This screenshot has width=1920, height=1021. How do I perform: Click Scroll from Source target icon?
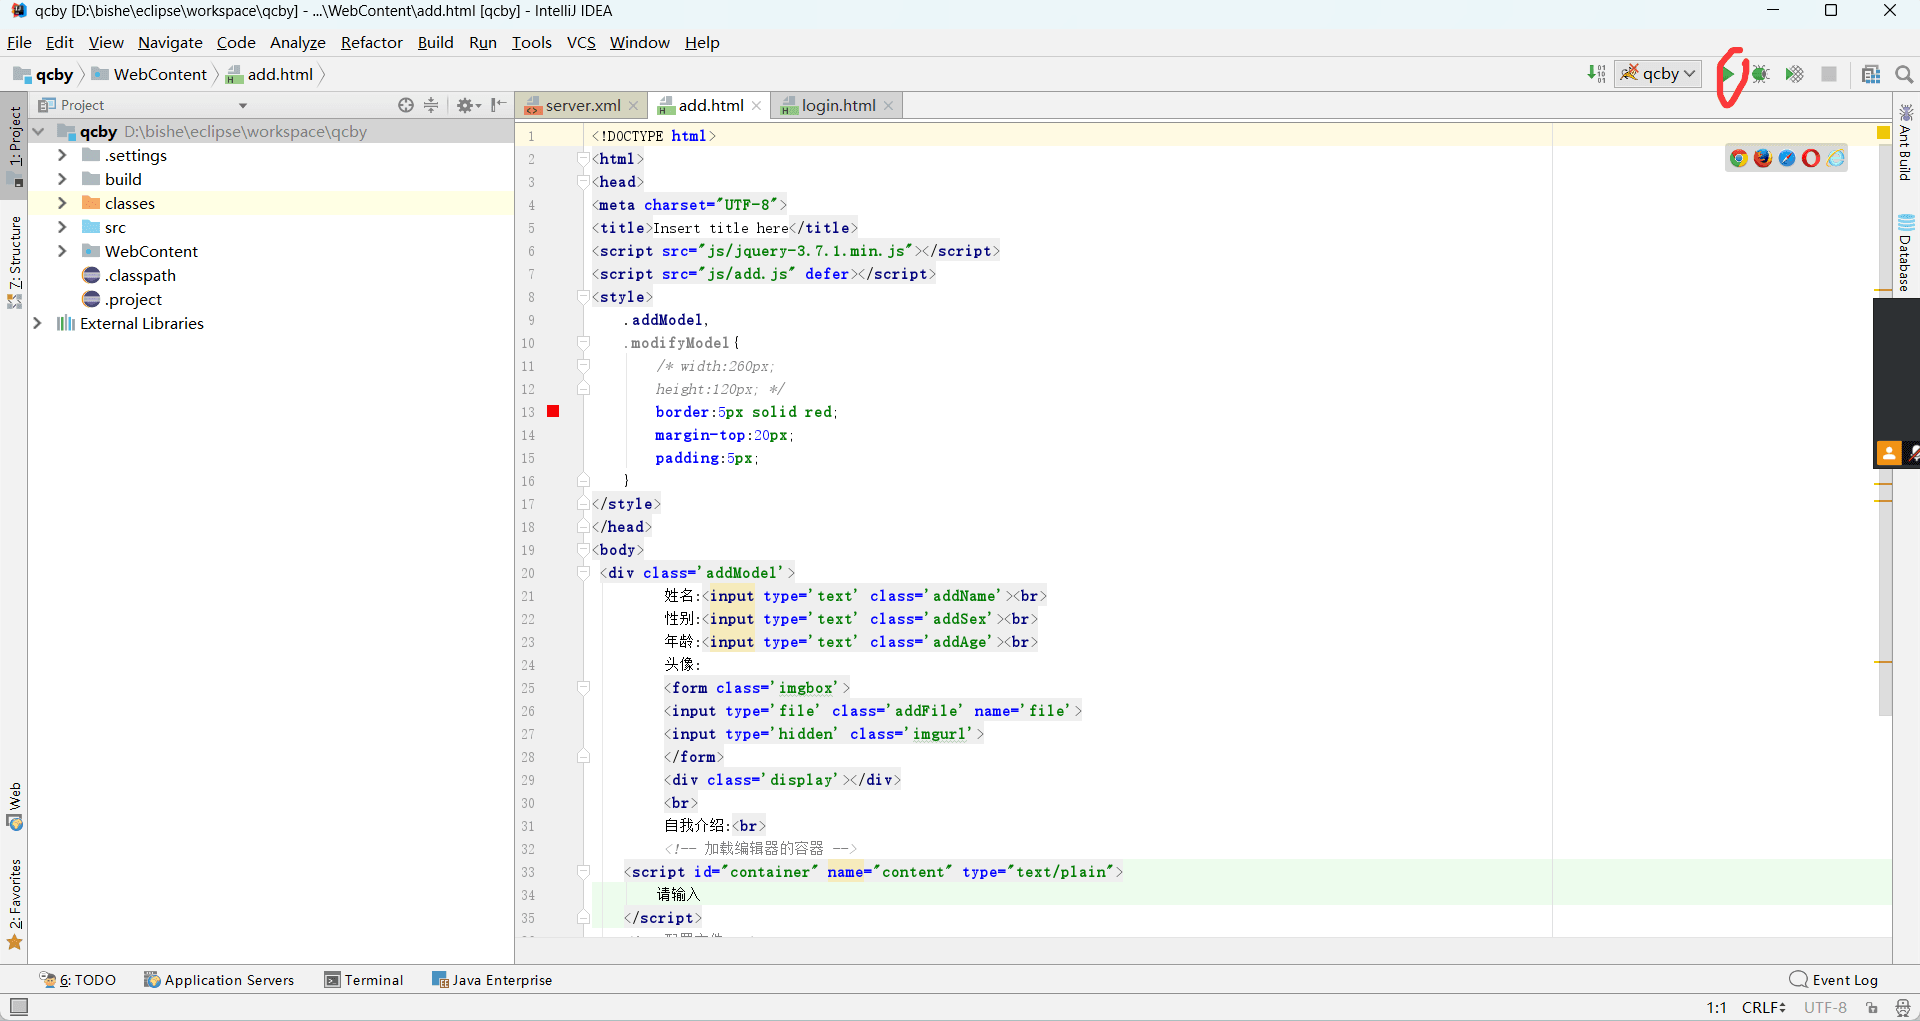406,105
